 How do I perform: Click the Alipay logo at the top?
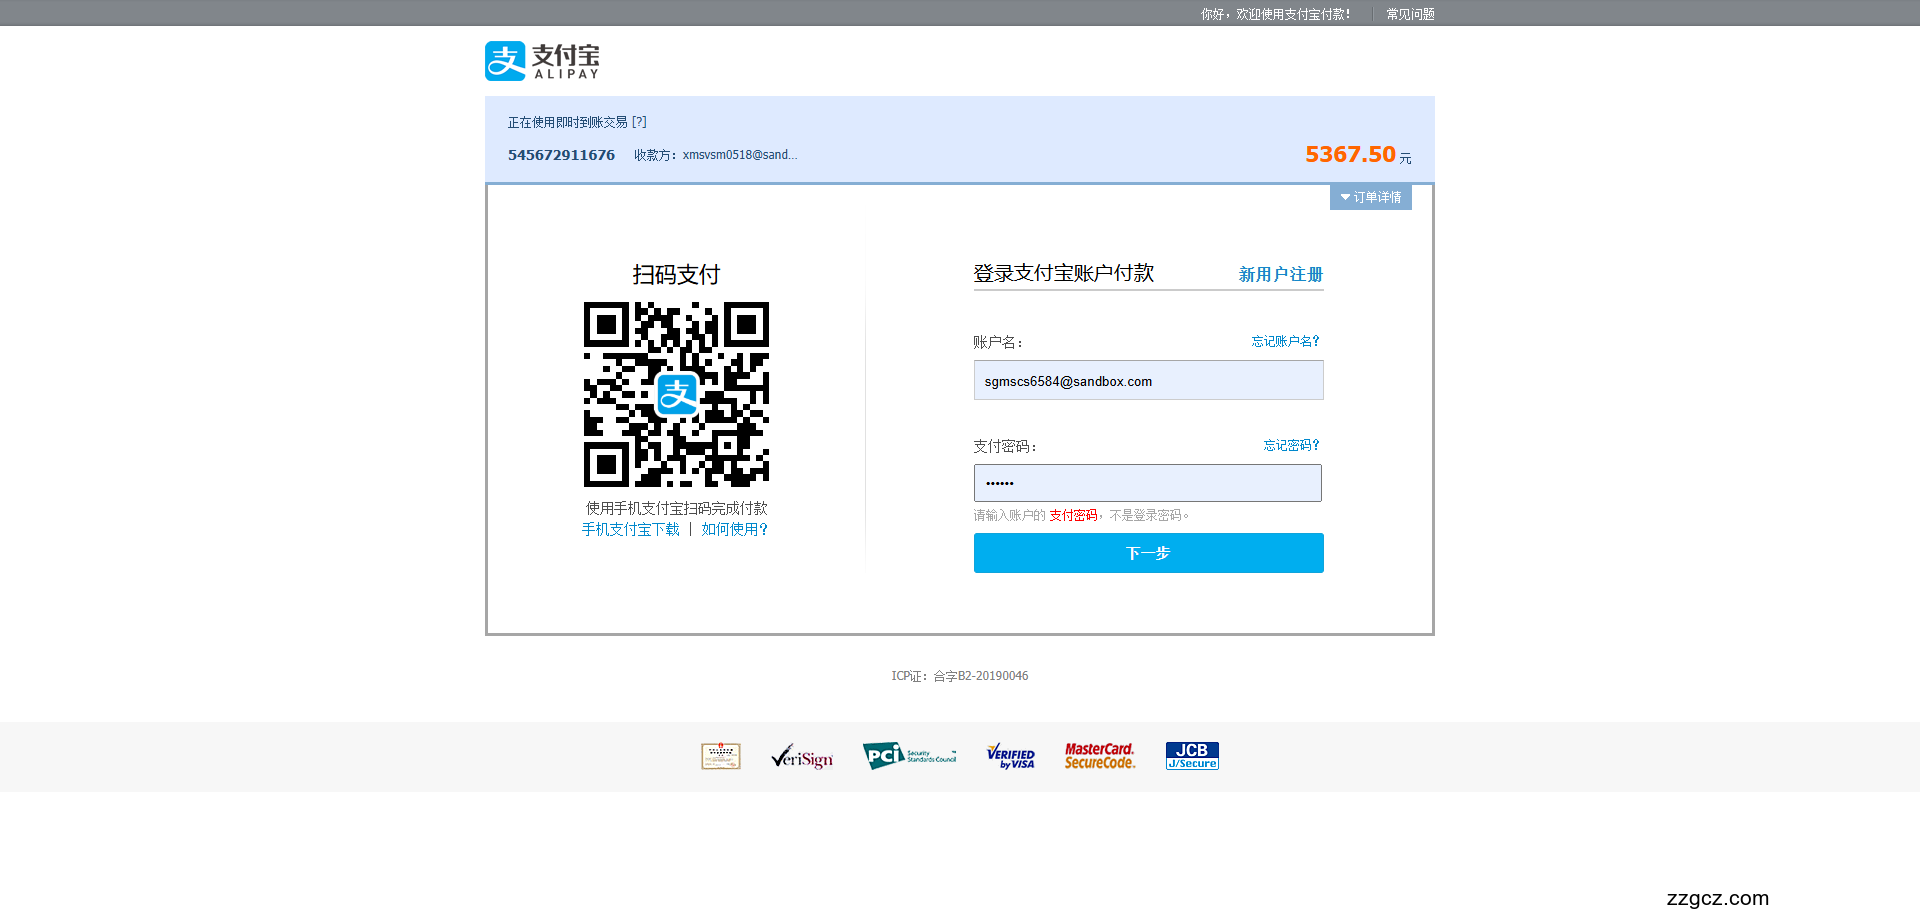pyautogui.click(x=542, y=60)
